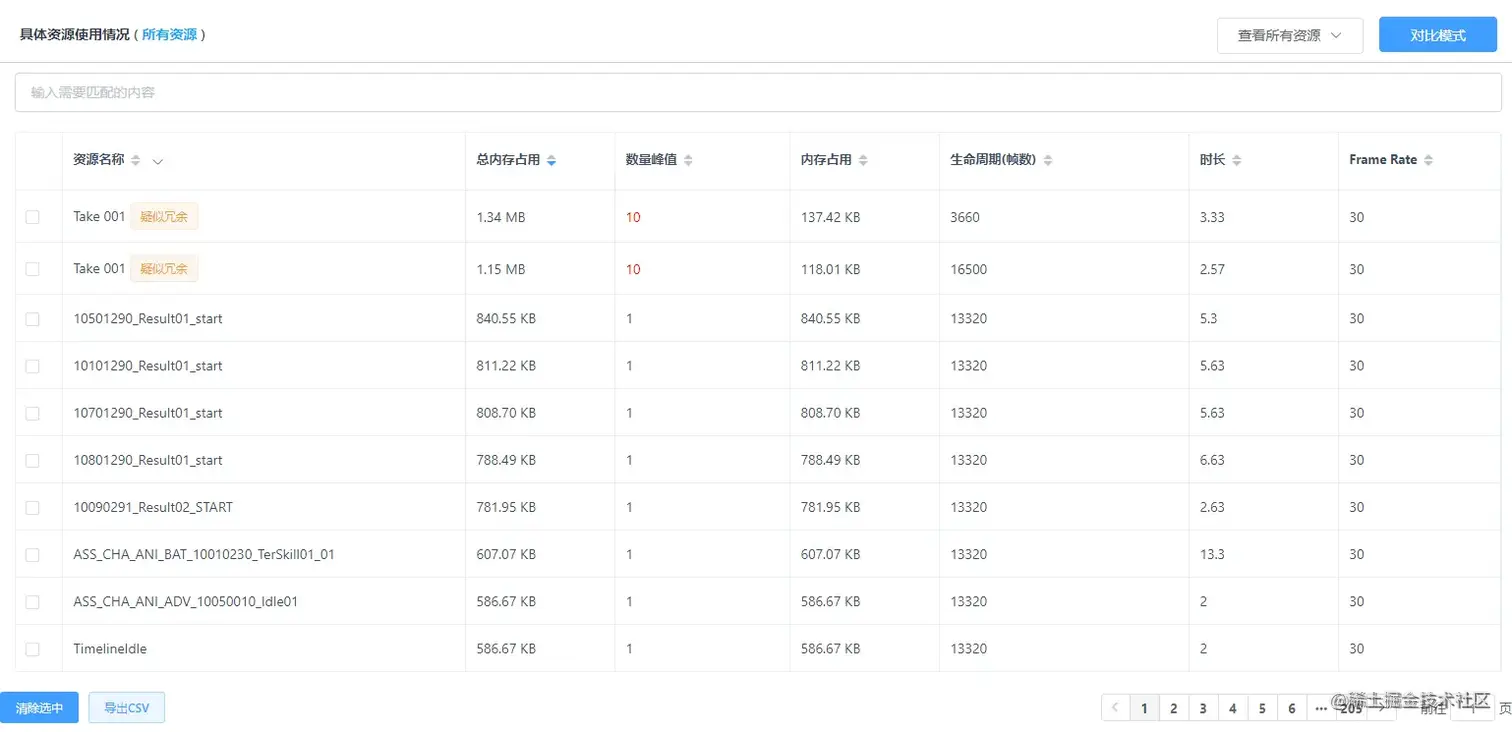Open the 所有资源 link
Screen dimensions: 1512x732
coord(171,33)
